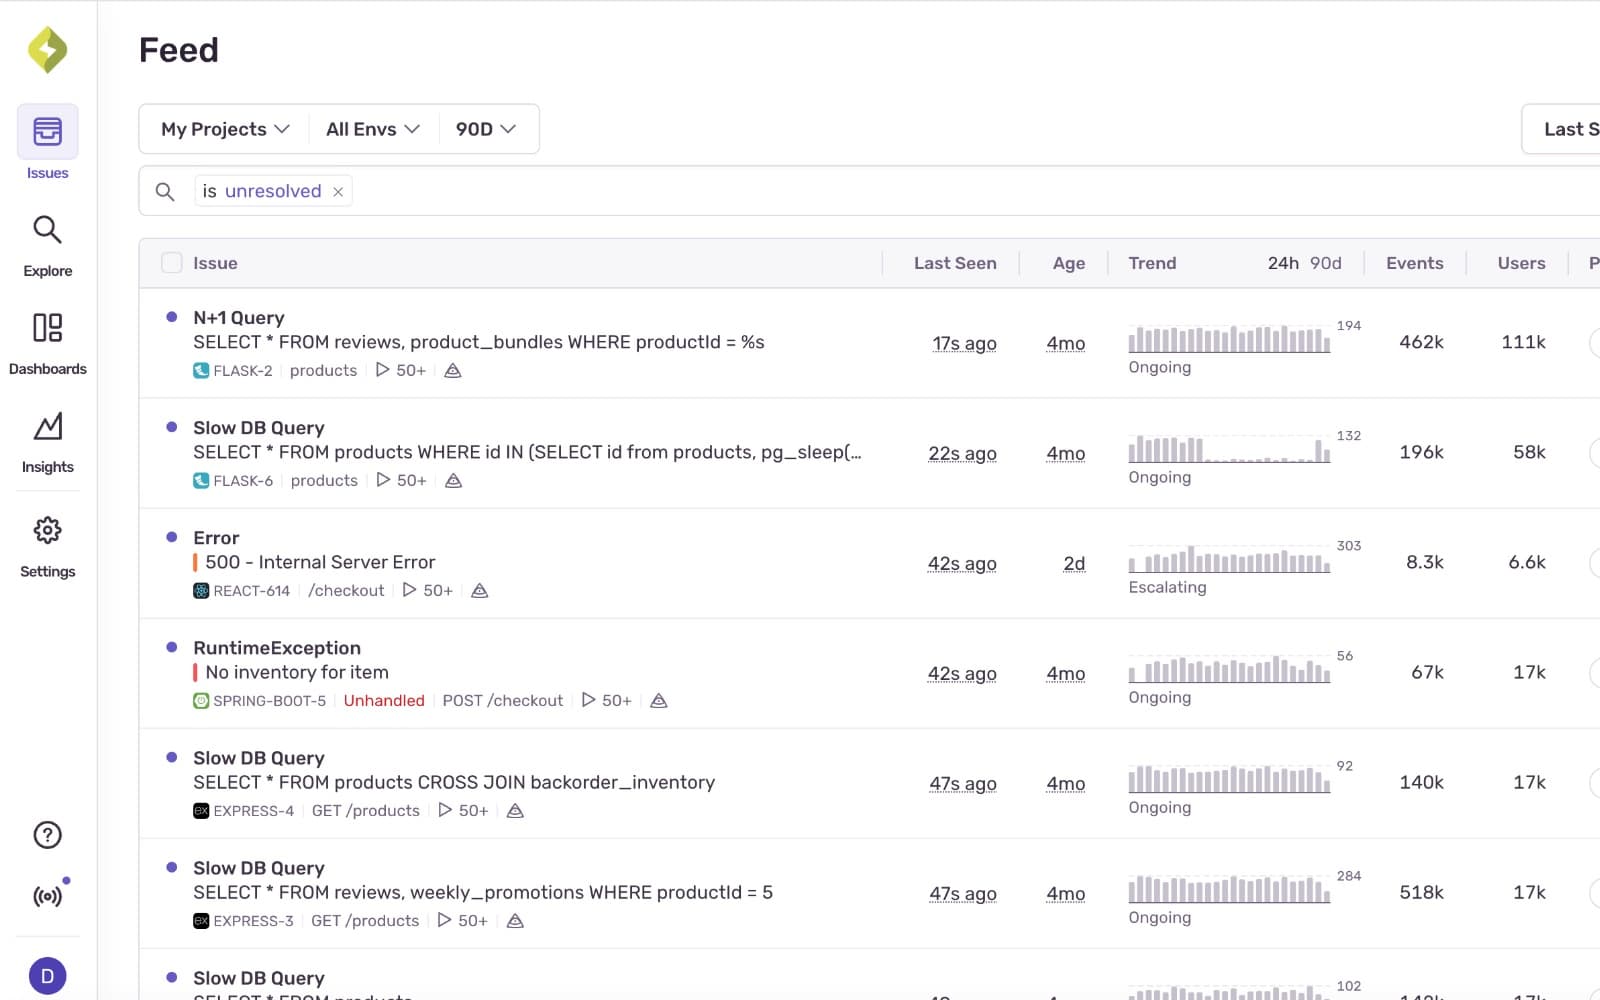1600x1000 pixels.
Task: Open the RuntimeException issue
Action: pos(277,648)
